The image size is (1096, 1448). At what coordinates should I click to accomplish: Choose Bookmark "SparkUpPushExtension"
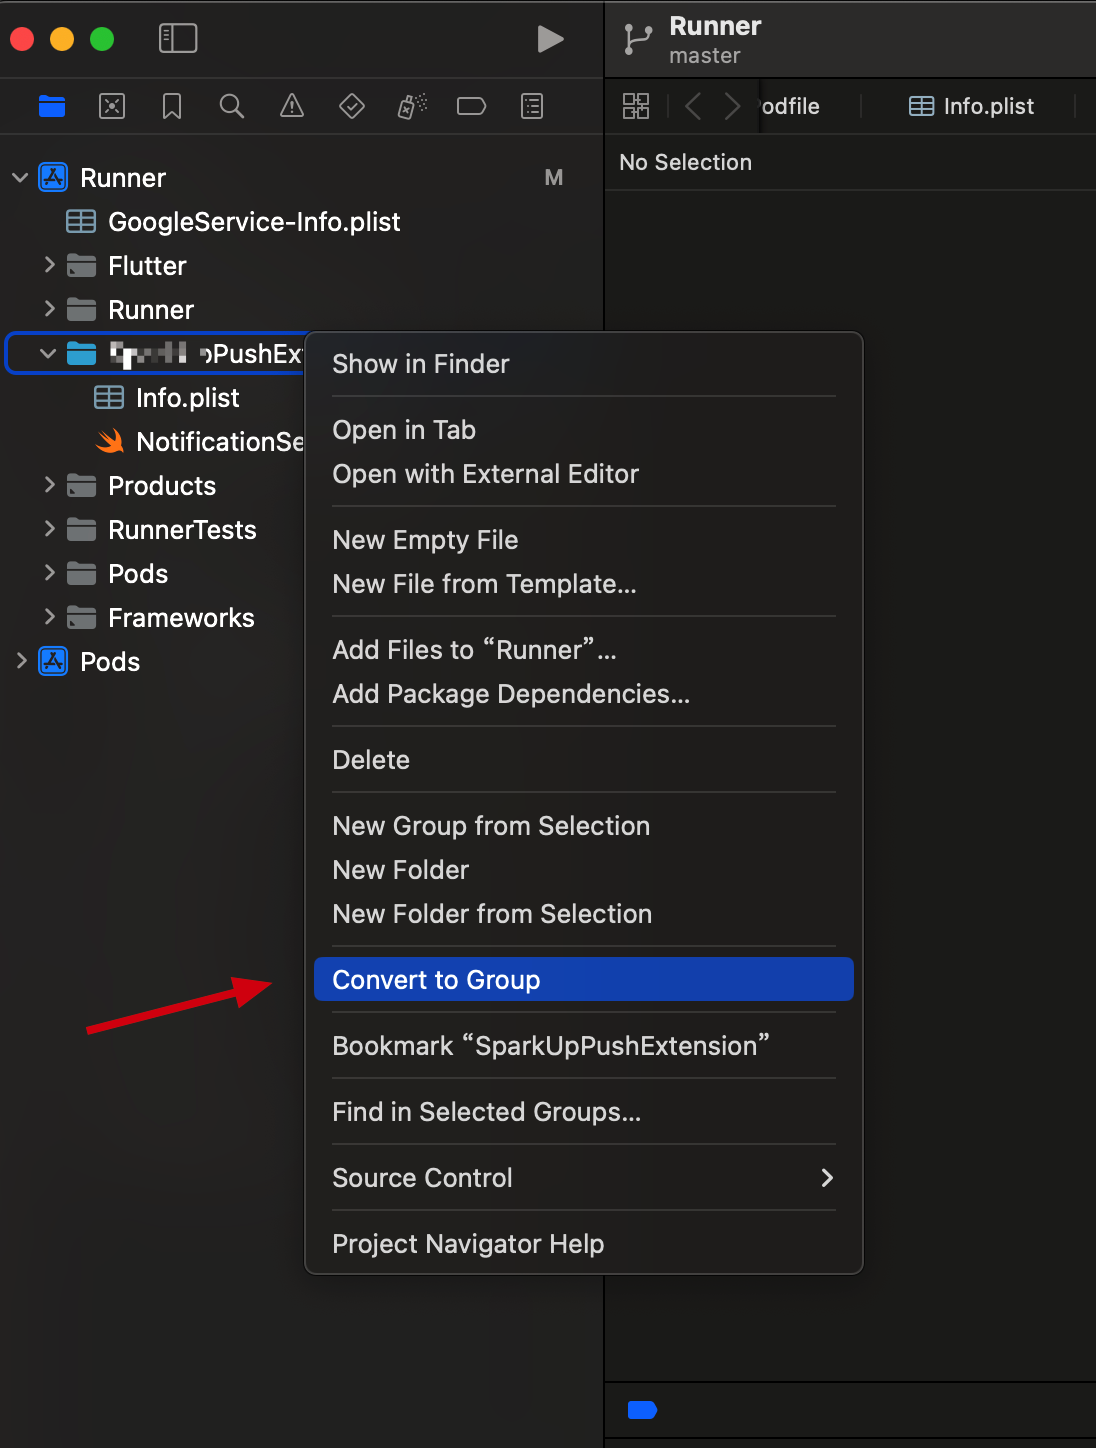pyautogui.click(x=584, y=1046)
